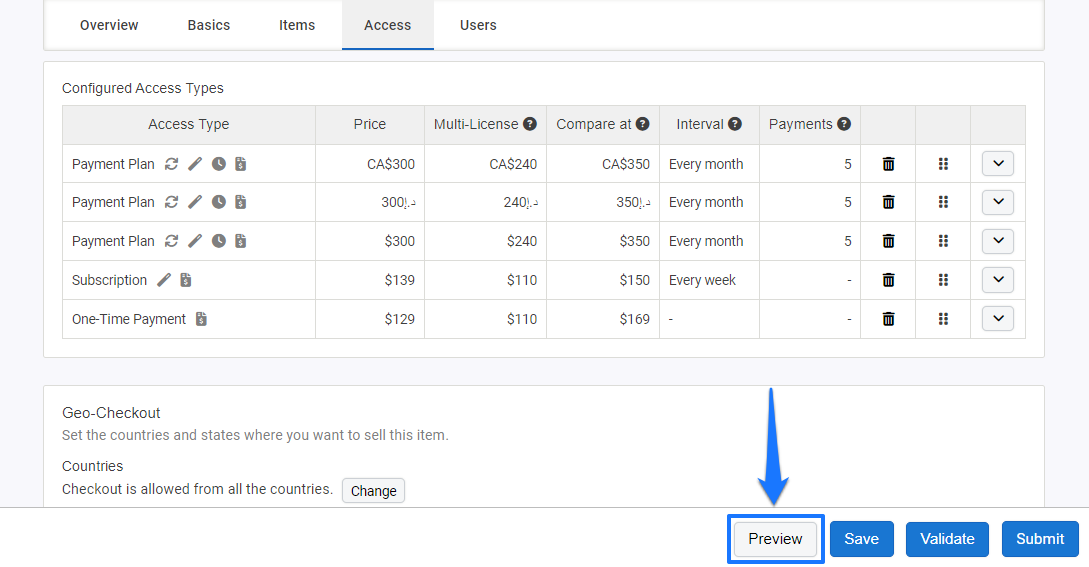Click the 'Subscription' access type label
This screenshot has width=1089, height=567.
tap(110, 280)
